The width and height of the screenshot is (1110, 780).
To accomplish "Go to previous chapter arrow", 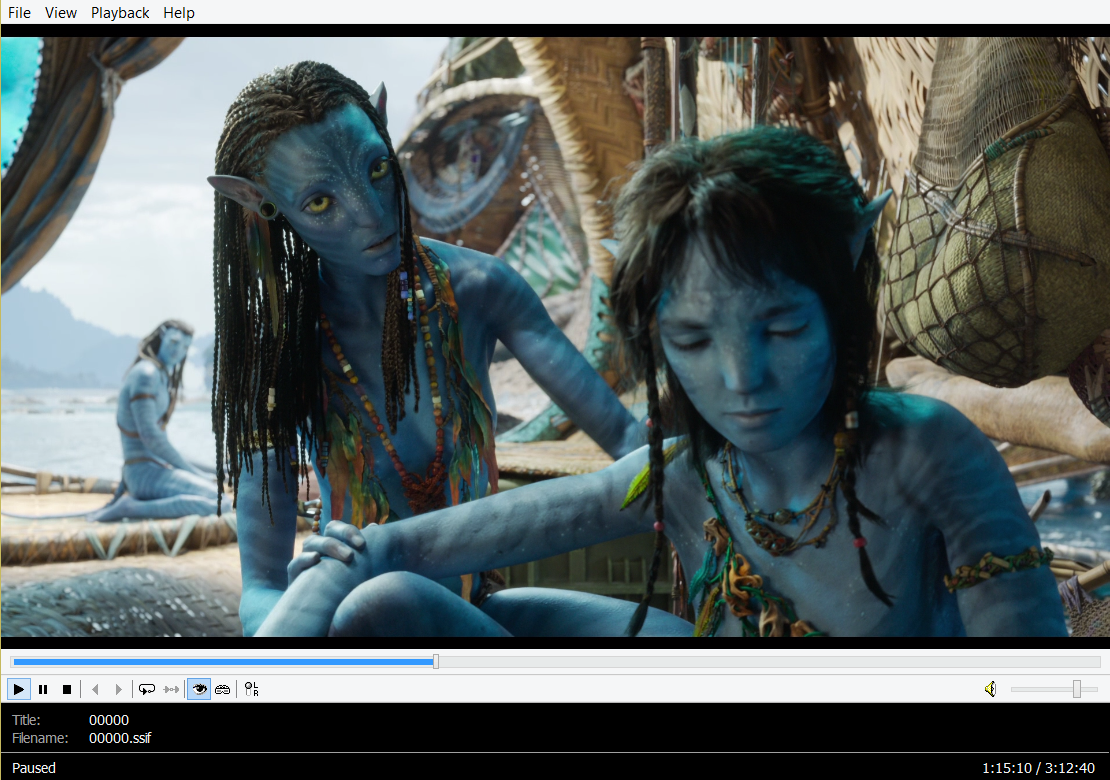I will tap(96, 689).
